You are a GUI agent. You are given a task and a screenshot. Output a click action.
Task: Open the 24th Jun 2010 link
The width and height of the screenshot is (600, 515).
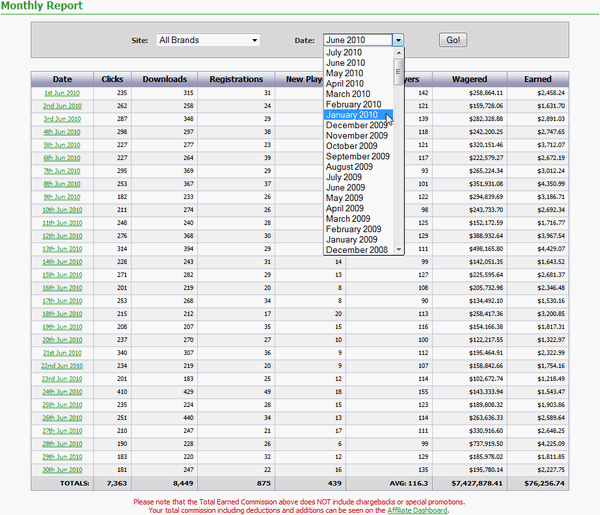62,392
